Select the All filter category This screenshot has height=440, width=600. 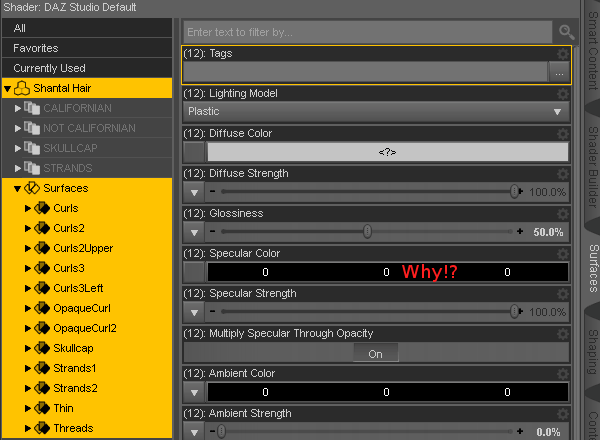87,28
